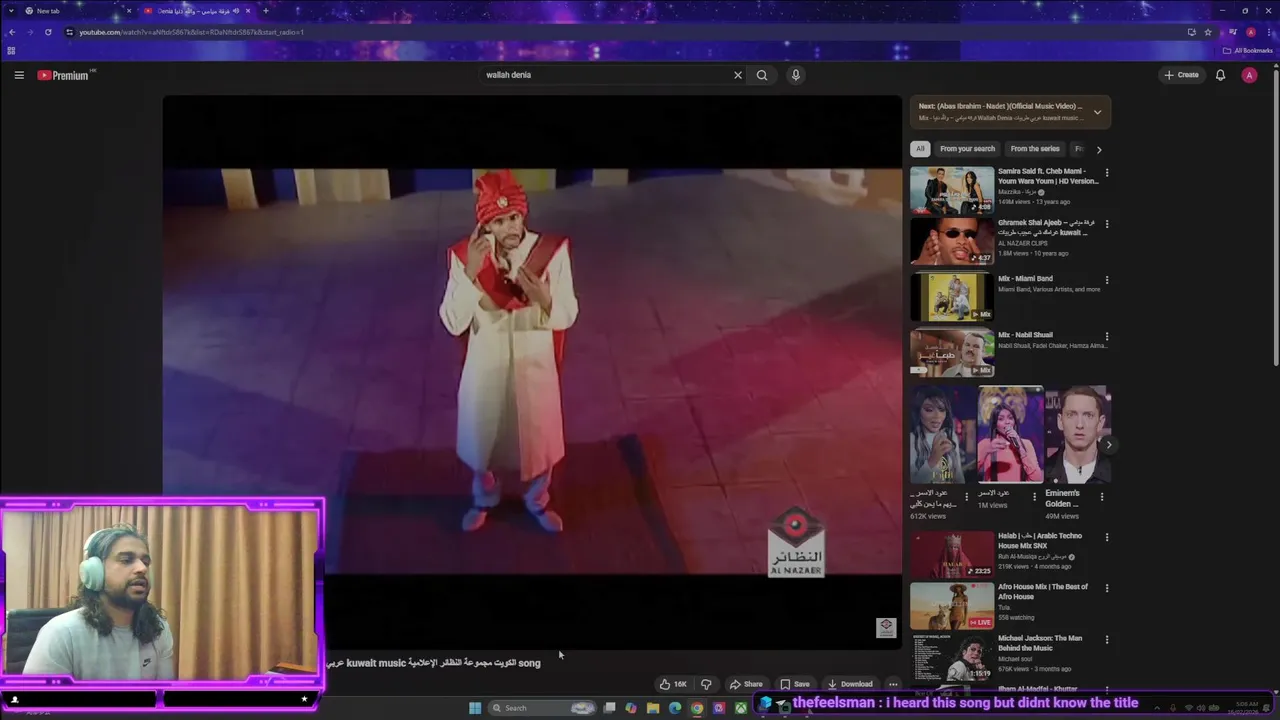Open Copilot icon on the taskbar
Image resolution: width=1280 pixels, height=720 pixels.
631,708
